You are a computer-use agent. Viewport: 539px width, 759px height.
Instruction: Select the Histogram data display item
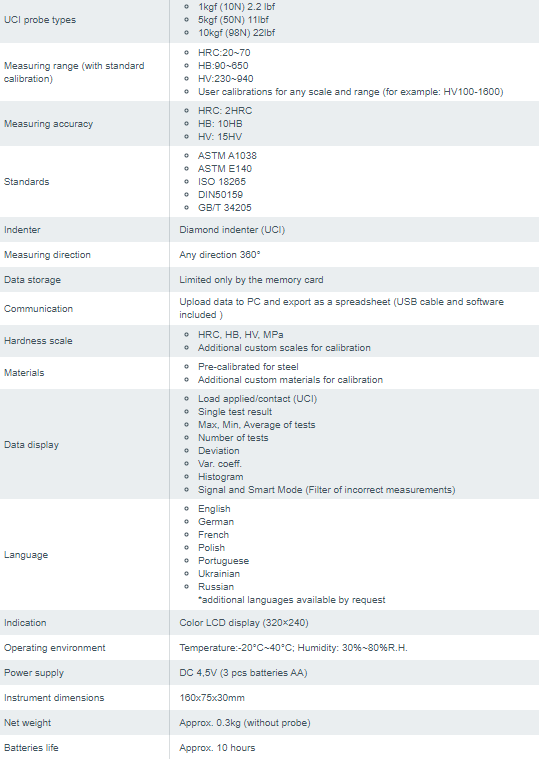click(221, 477)
